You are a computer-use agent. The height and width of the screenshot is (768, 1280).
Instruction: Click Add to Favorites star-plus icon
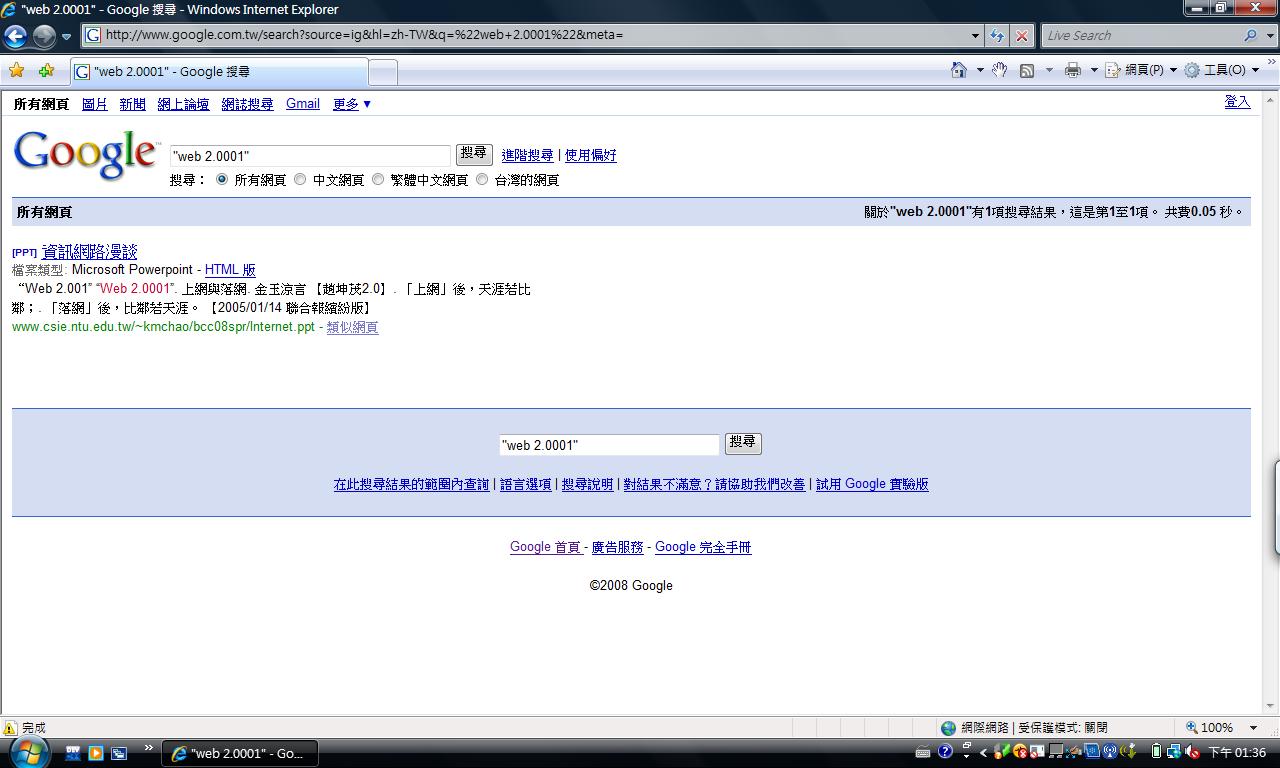click(46, 71)
